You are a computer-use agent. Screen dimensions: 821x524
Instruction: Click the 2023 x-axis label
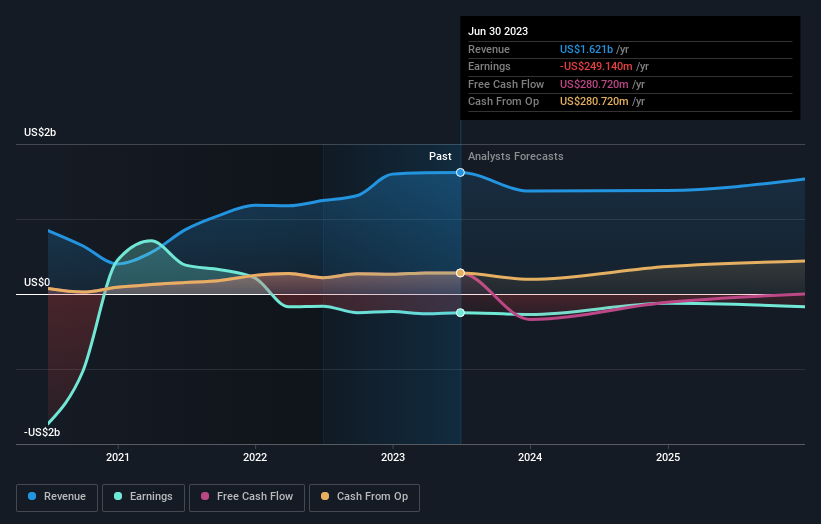393,457
